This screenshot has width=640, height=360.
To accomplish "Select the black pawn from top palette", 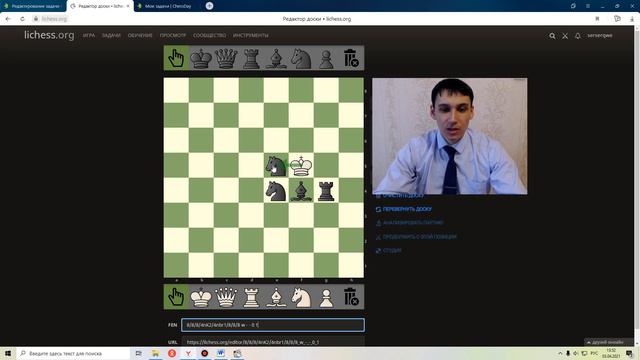I will point(326,58).
